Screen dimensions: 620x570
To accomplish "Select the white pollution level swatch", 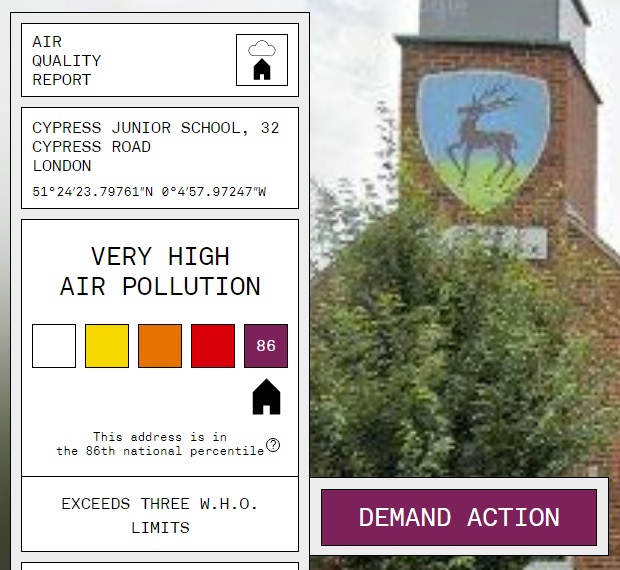I will point(54,346).
